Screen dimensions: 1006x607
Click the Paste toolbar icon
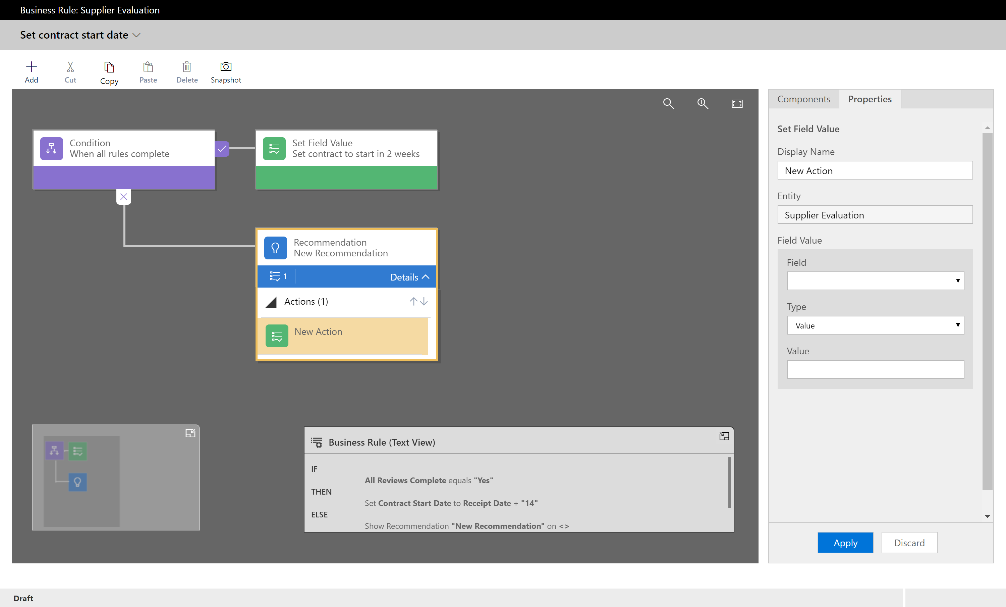(x=148, y=68)
